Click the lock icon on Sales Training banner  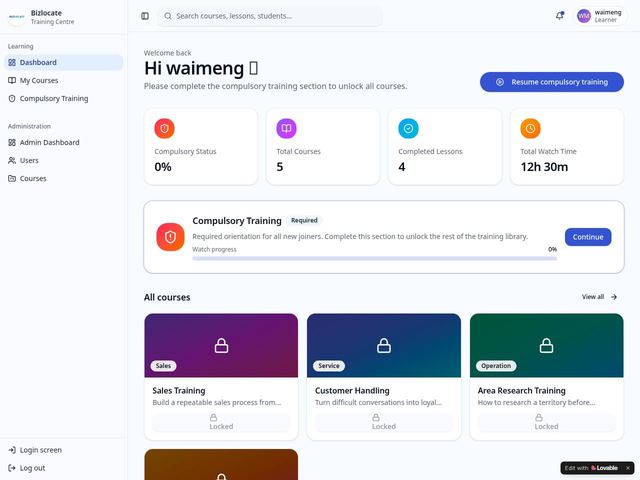[221, 345]
